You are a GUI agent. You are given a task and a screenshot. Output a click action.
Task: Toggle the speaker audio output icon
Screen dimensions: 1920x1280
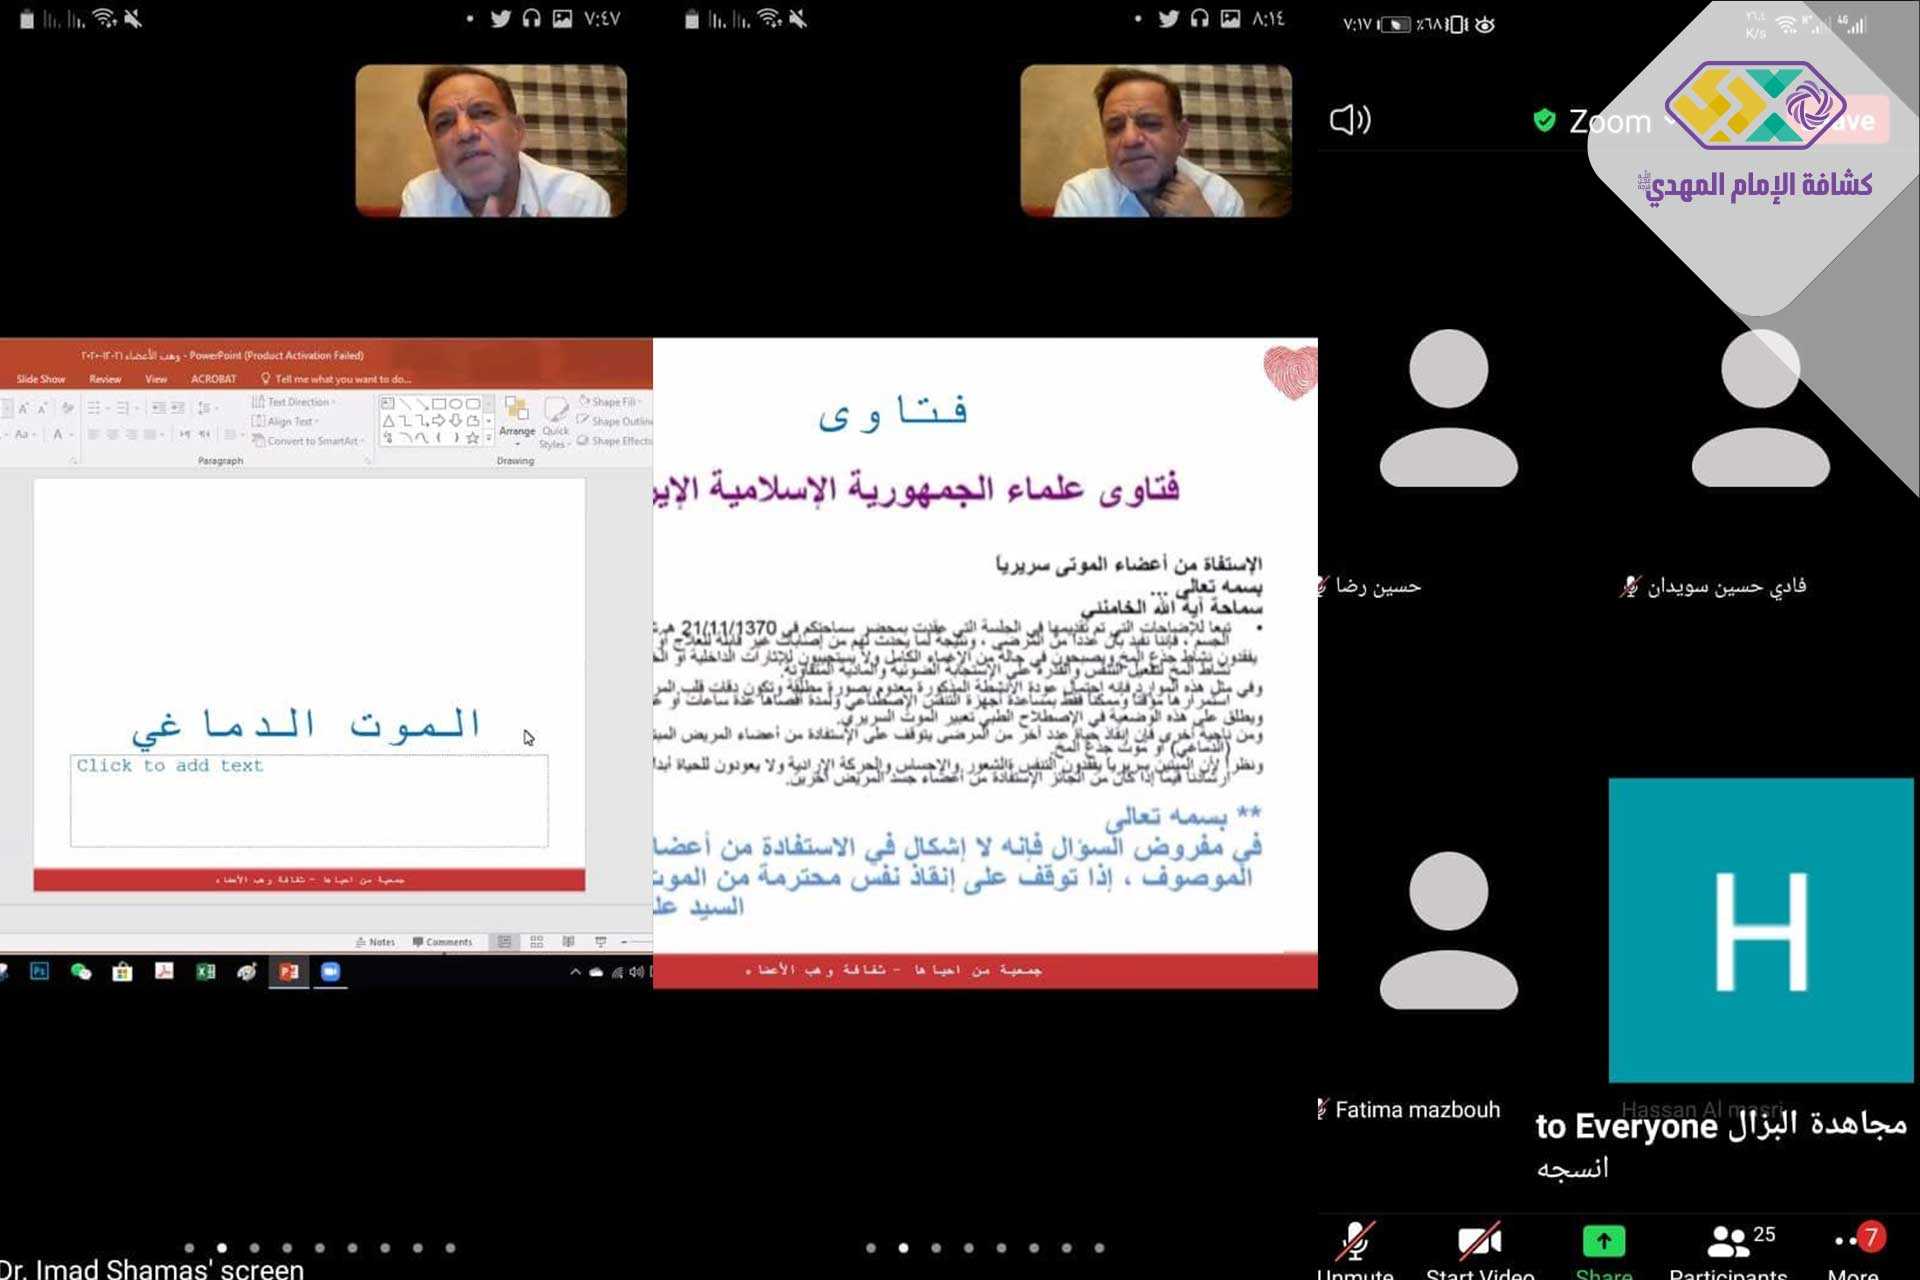[1349, 120]
